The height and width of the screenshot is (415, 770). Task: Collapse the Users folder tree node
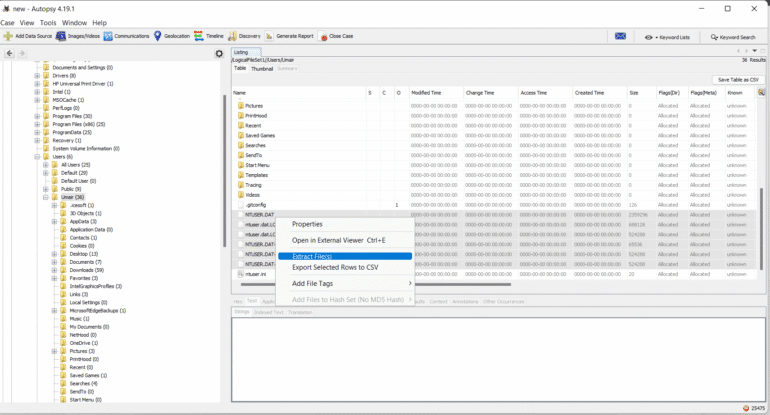pos(38,156)
